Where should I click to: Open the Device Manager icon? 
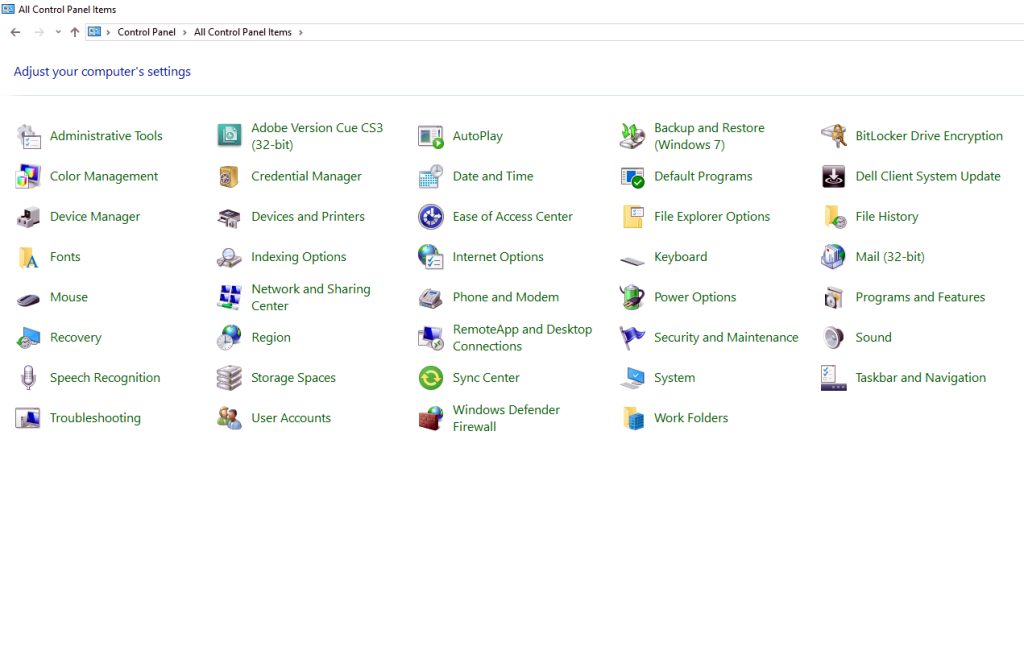[28, 217]
